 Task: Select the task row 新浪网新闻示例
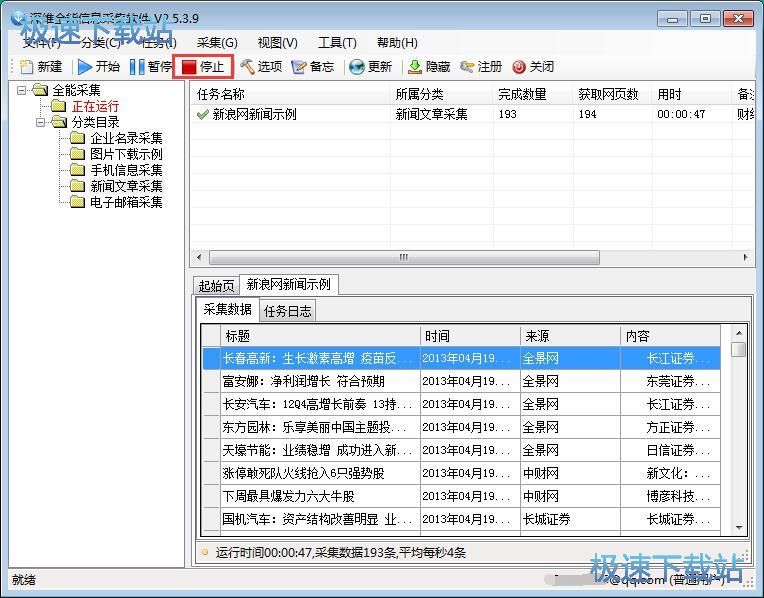(x=472, y=115)
